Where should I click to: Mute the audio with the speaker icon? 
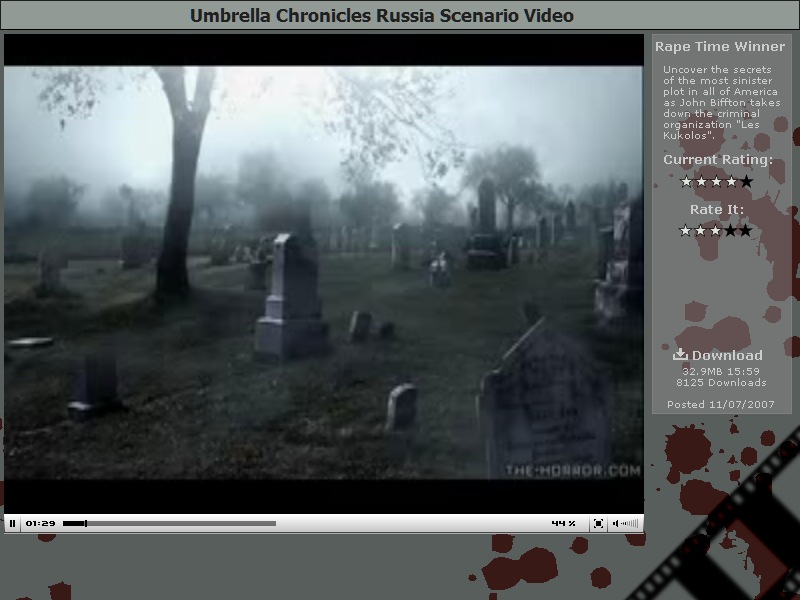pos(616,523)
